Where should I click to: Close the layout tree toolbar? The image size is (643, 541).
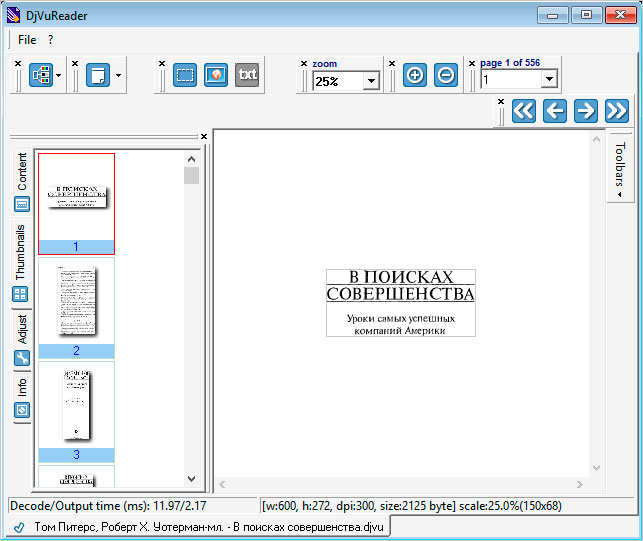[x=18, y=63]
